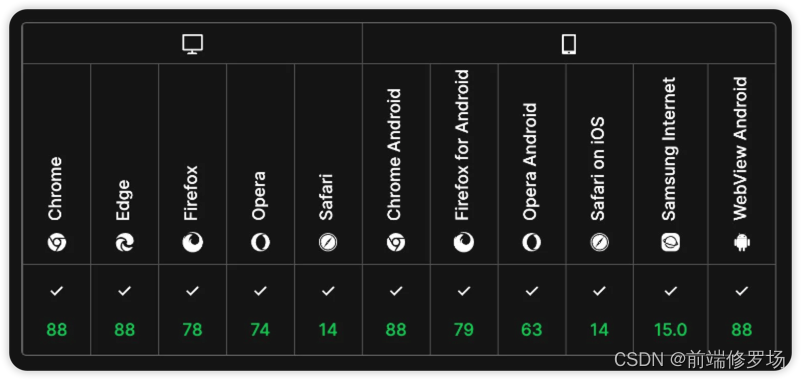Click the desktop Safari compass icon
Screen dimensions: 801x380
[x=328, y=242]
